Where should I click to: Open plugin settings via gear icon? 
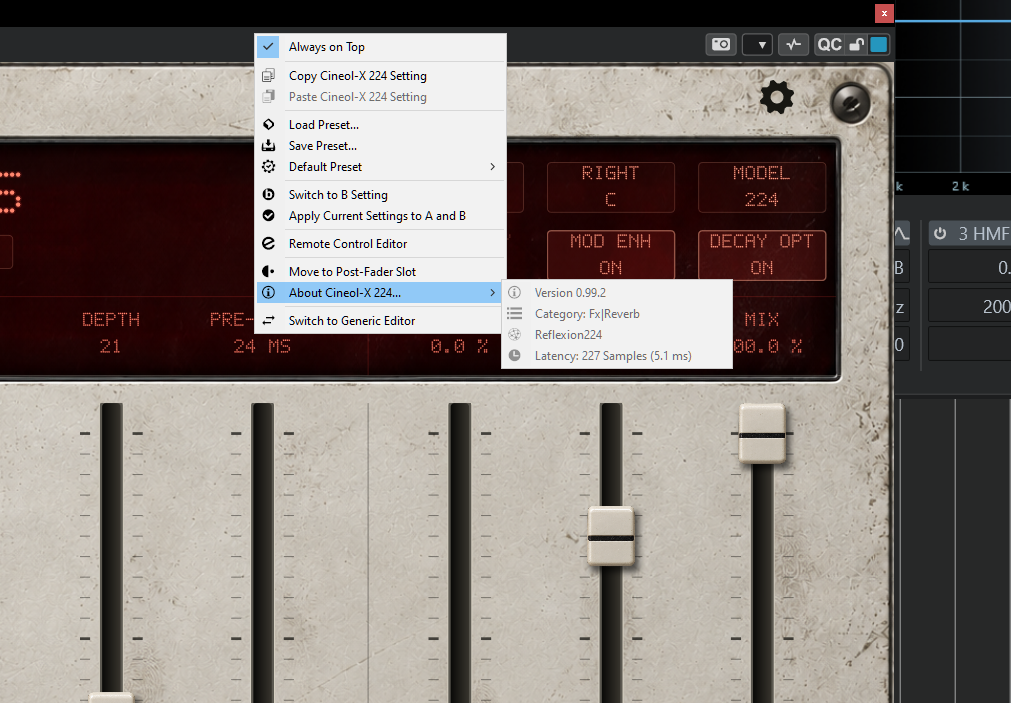click(x=776, y=97)
